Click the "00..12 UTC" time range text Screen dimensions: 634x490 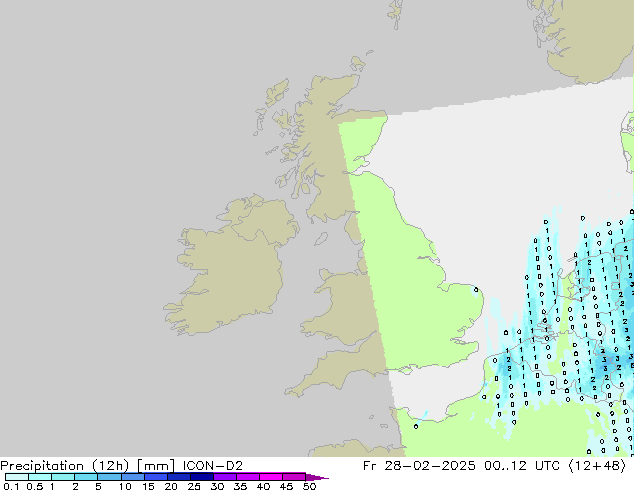pos(522,466)
